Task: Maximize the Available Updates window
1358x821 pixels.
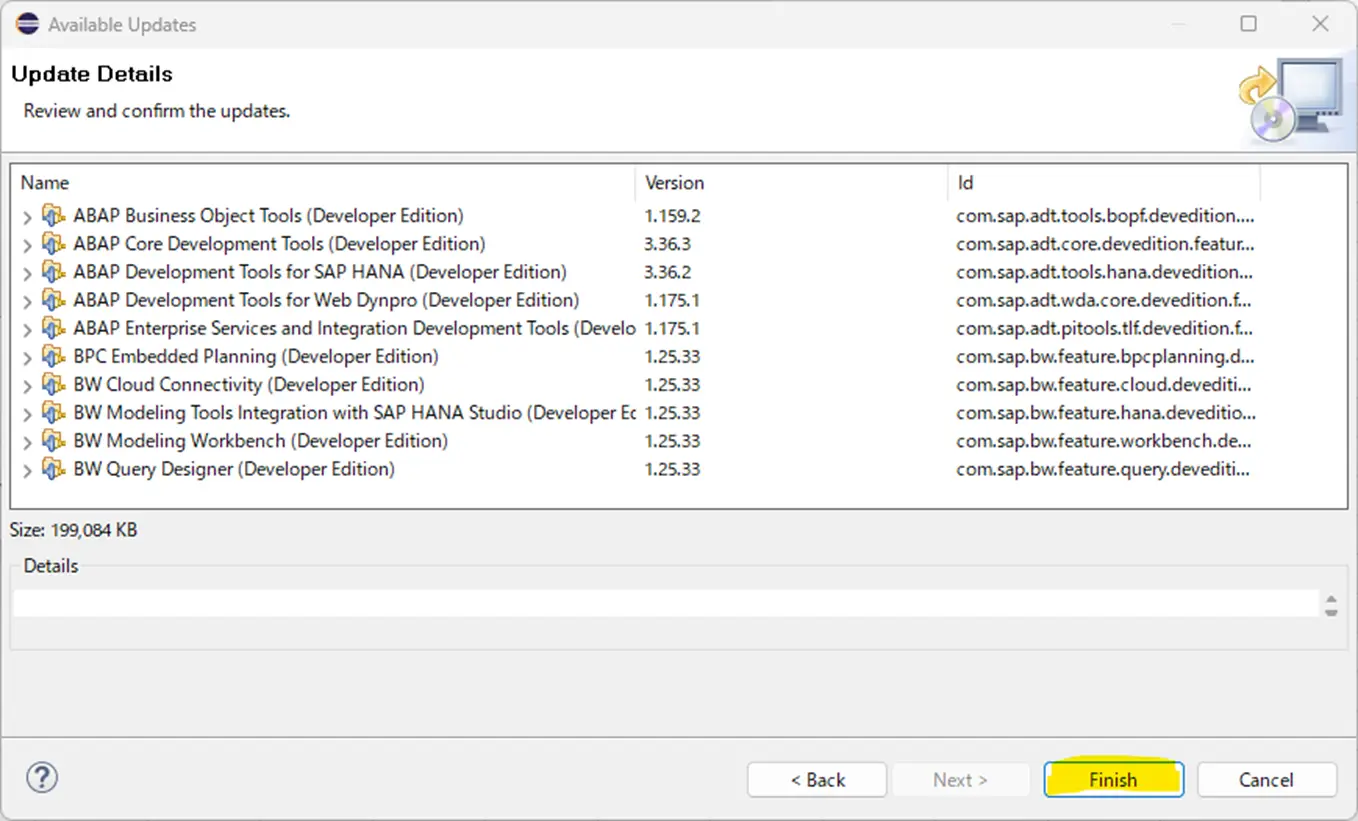Action: (1249, 24)
